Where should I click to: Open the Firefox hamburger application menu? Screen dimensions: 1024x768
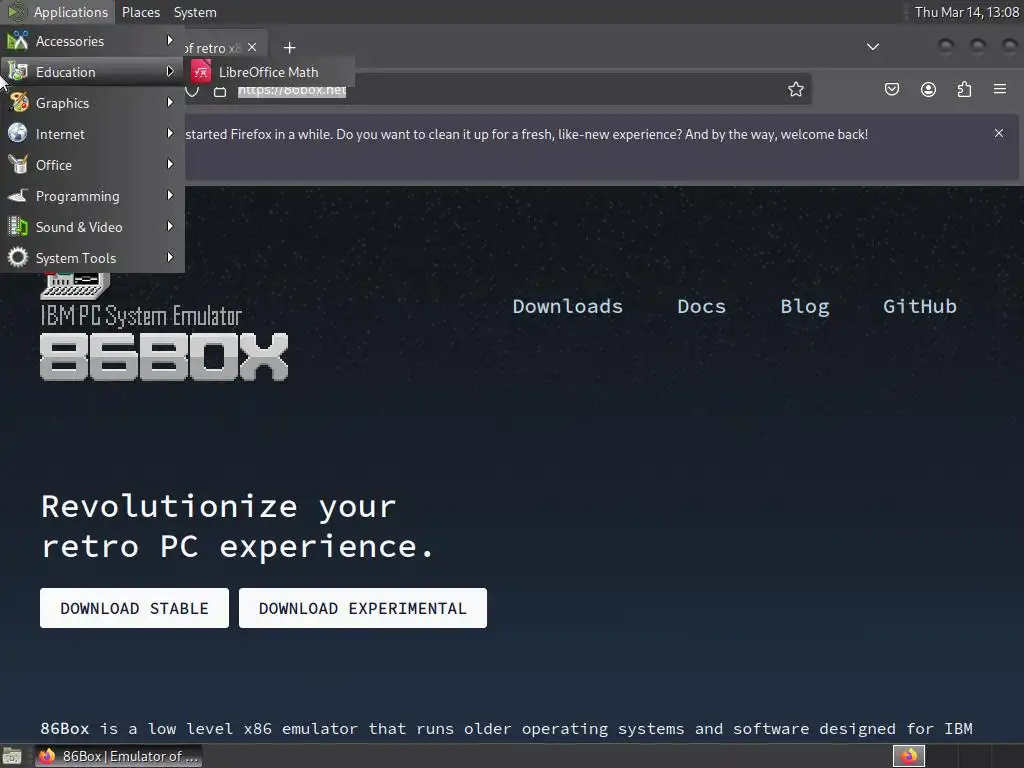click(1000, 89)
